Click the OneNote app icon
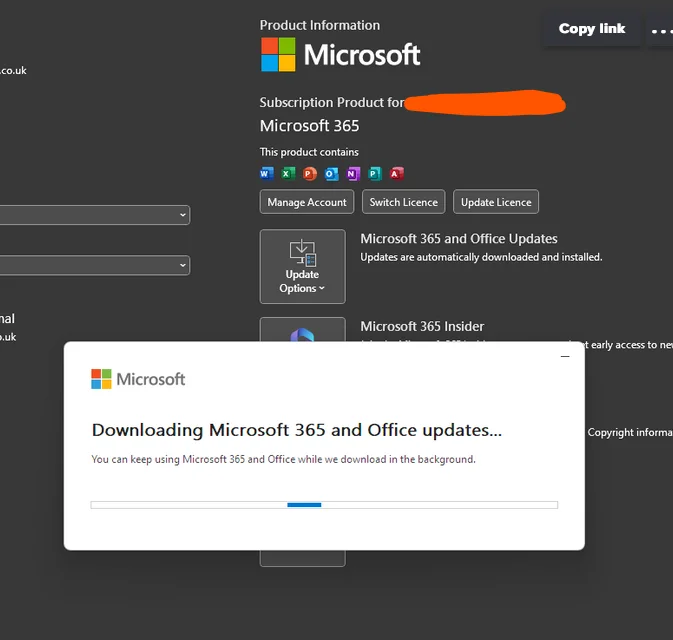The height and width of the screenshot is (640, 673). [x=353, y=173]
